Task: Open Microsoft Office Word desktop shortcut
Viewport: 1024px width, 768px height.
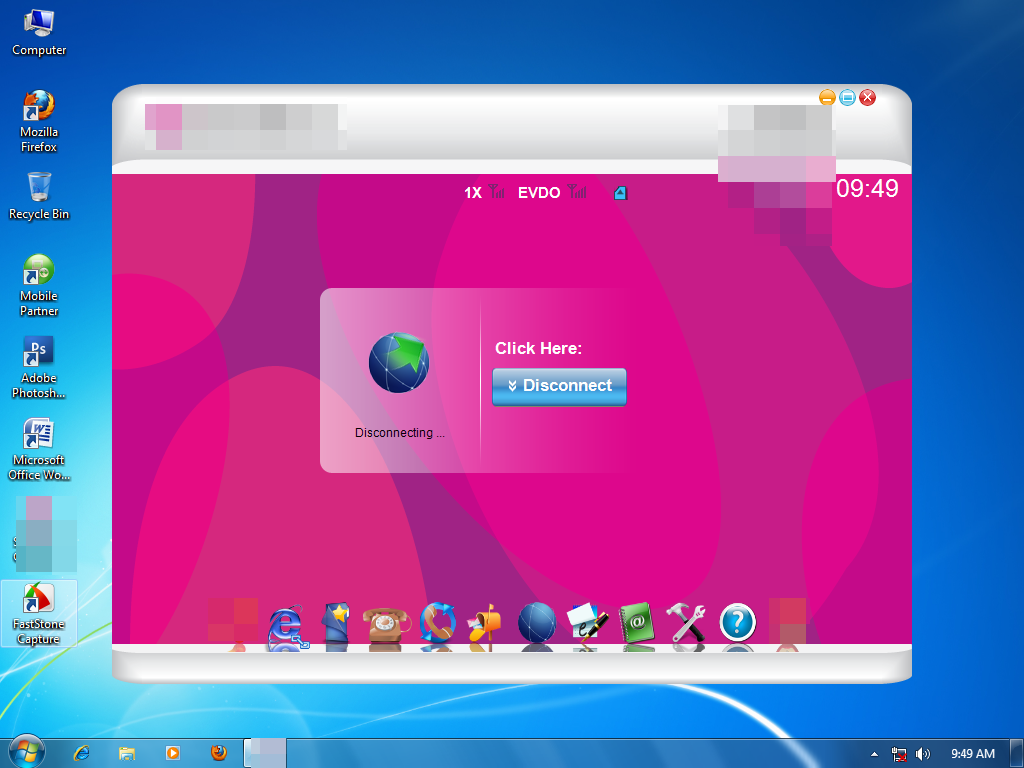Action: (x=39, y=449)
